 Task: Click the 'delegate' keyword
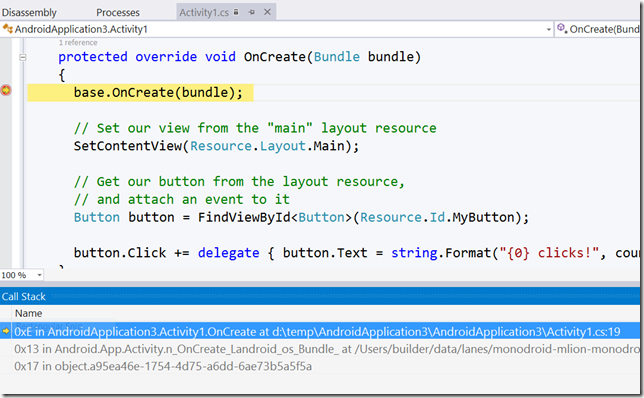tap(228, 253)
